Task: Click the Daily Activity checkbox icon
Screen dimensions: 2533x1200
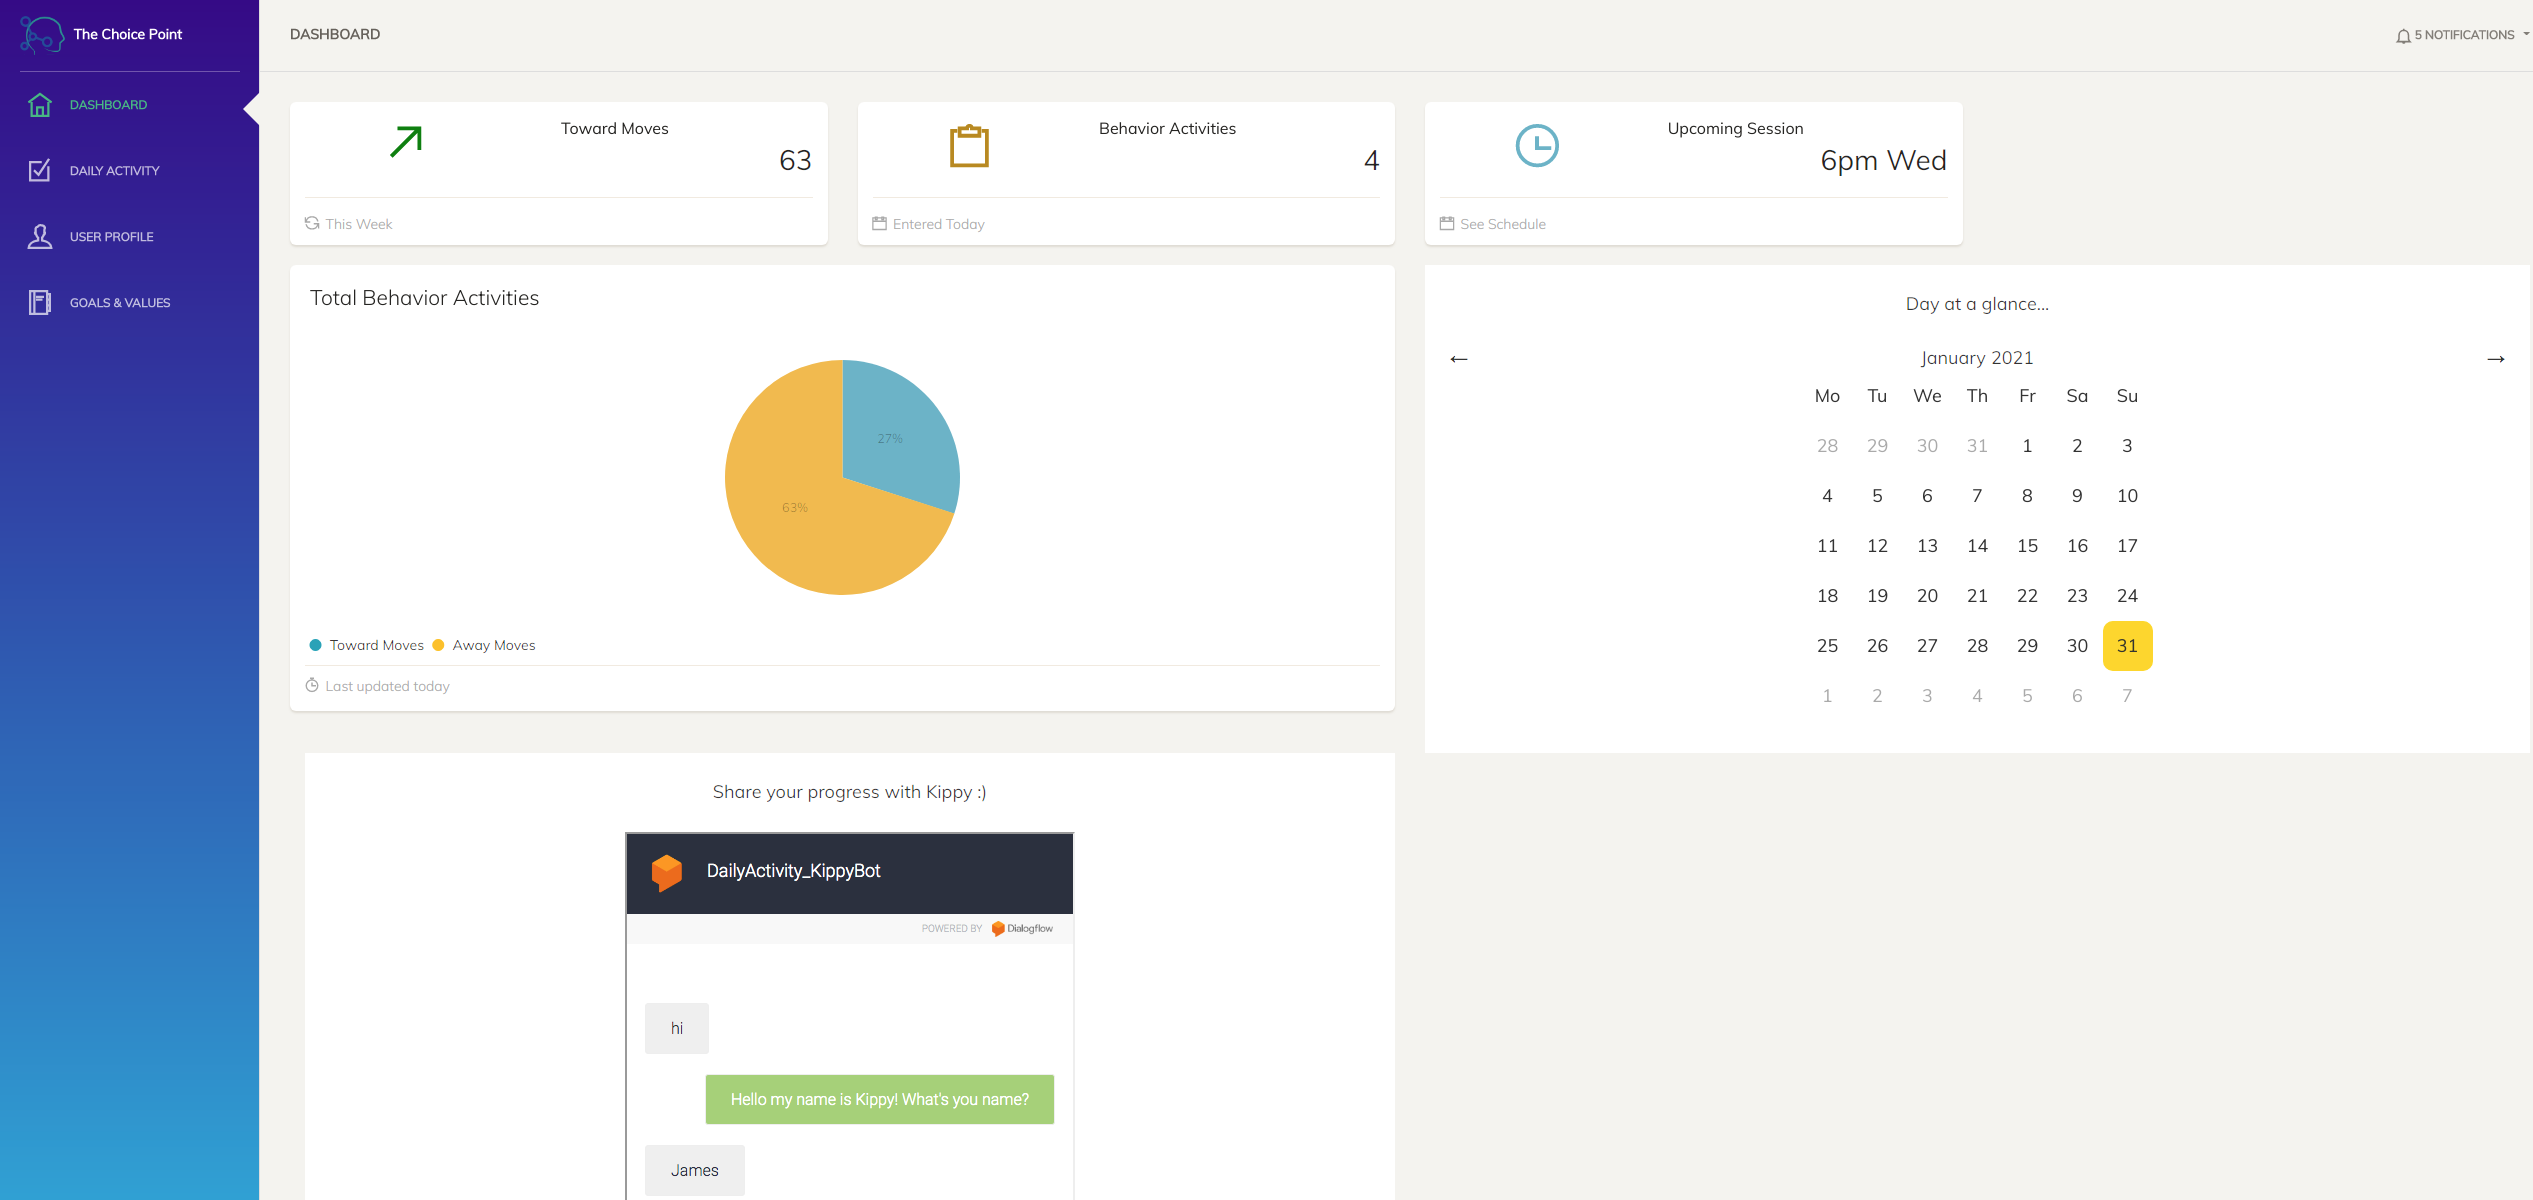Action: coord(40,171)
